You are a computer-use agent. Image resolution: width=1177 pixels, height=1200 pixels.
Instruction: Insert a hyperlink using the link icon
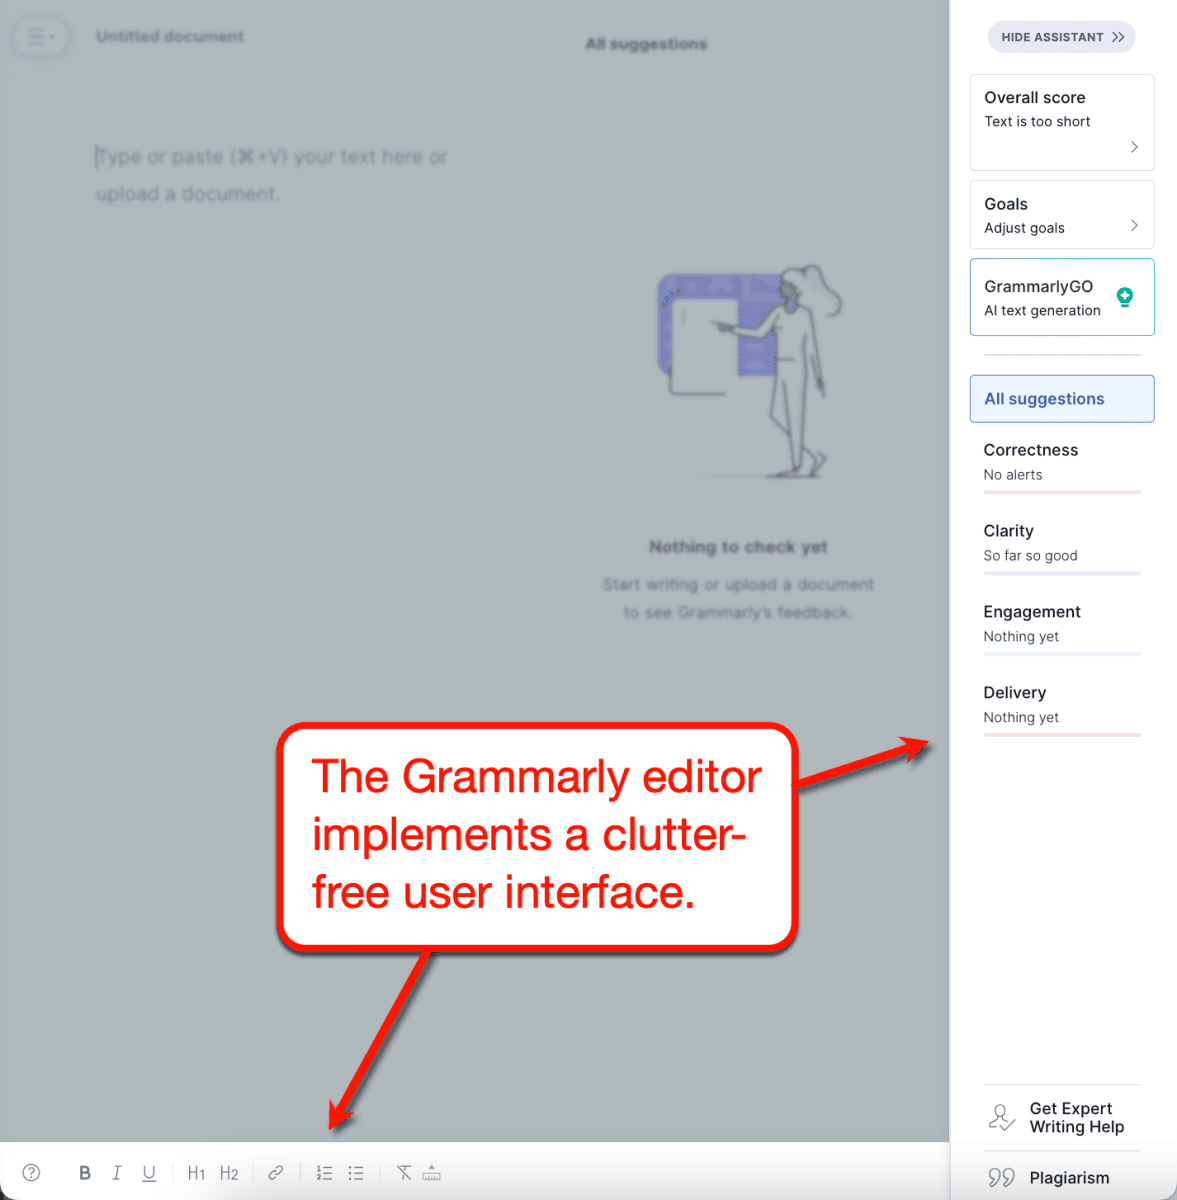click(276, 1172)
